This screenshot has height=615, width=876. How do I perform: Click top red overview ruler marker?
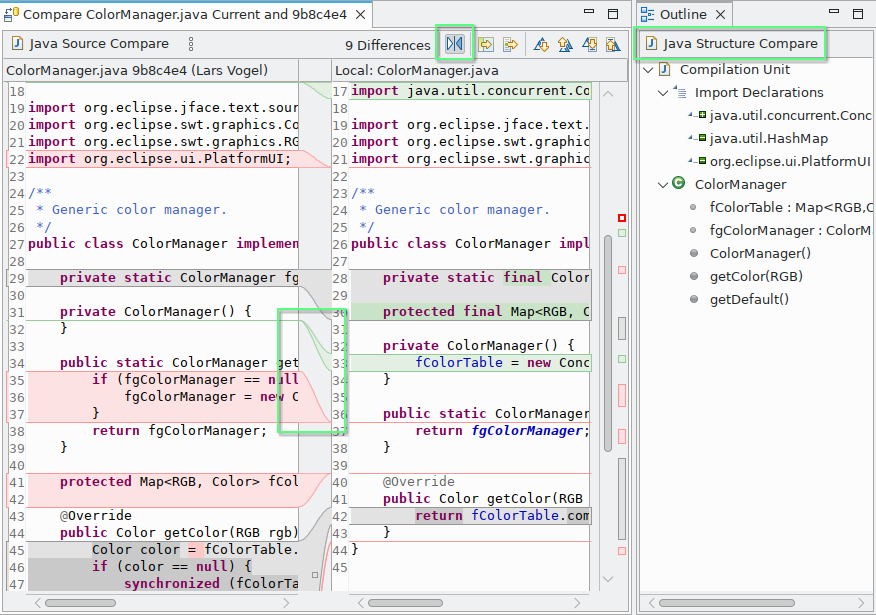click(x=622, y=218)
